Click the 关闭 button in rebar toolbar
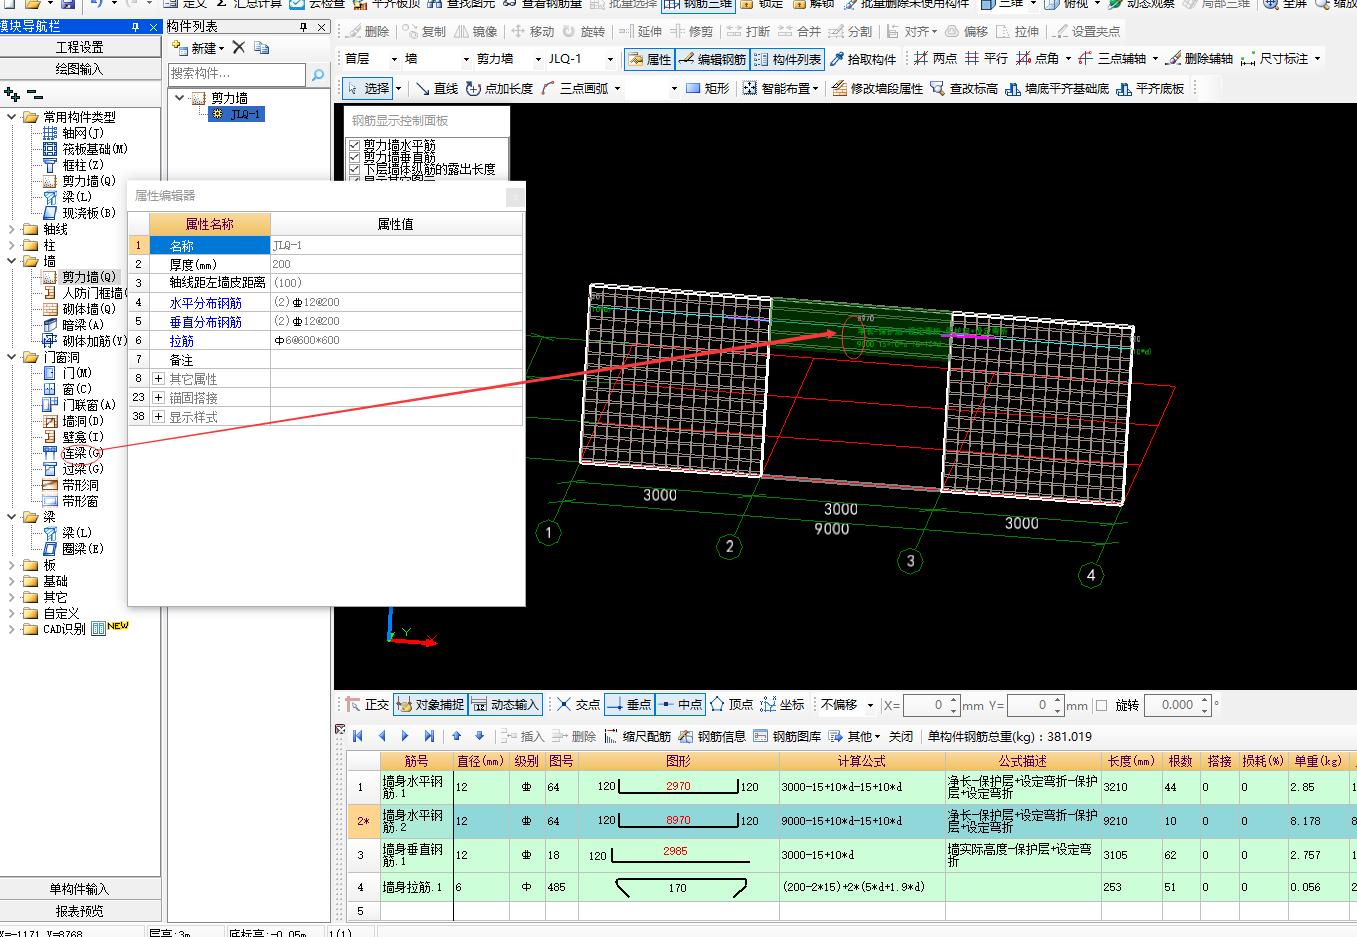1357x937 pixels. click(x=901, y=736)
